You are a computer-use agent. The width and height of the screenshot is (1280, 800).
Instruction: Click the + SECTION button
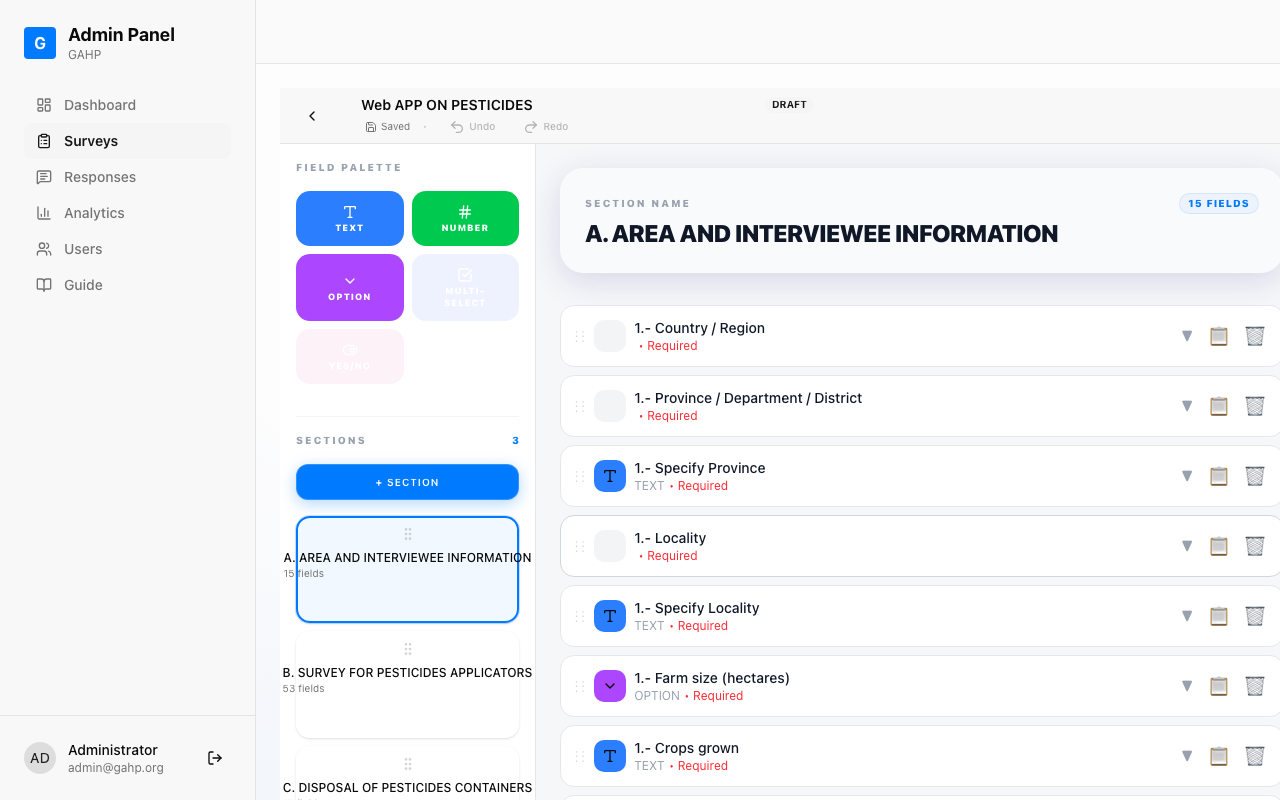(x=407, y=482)
